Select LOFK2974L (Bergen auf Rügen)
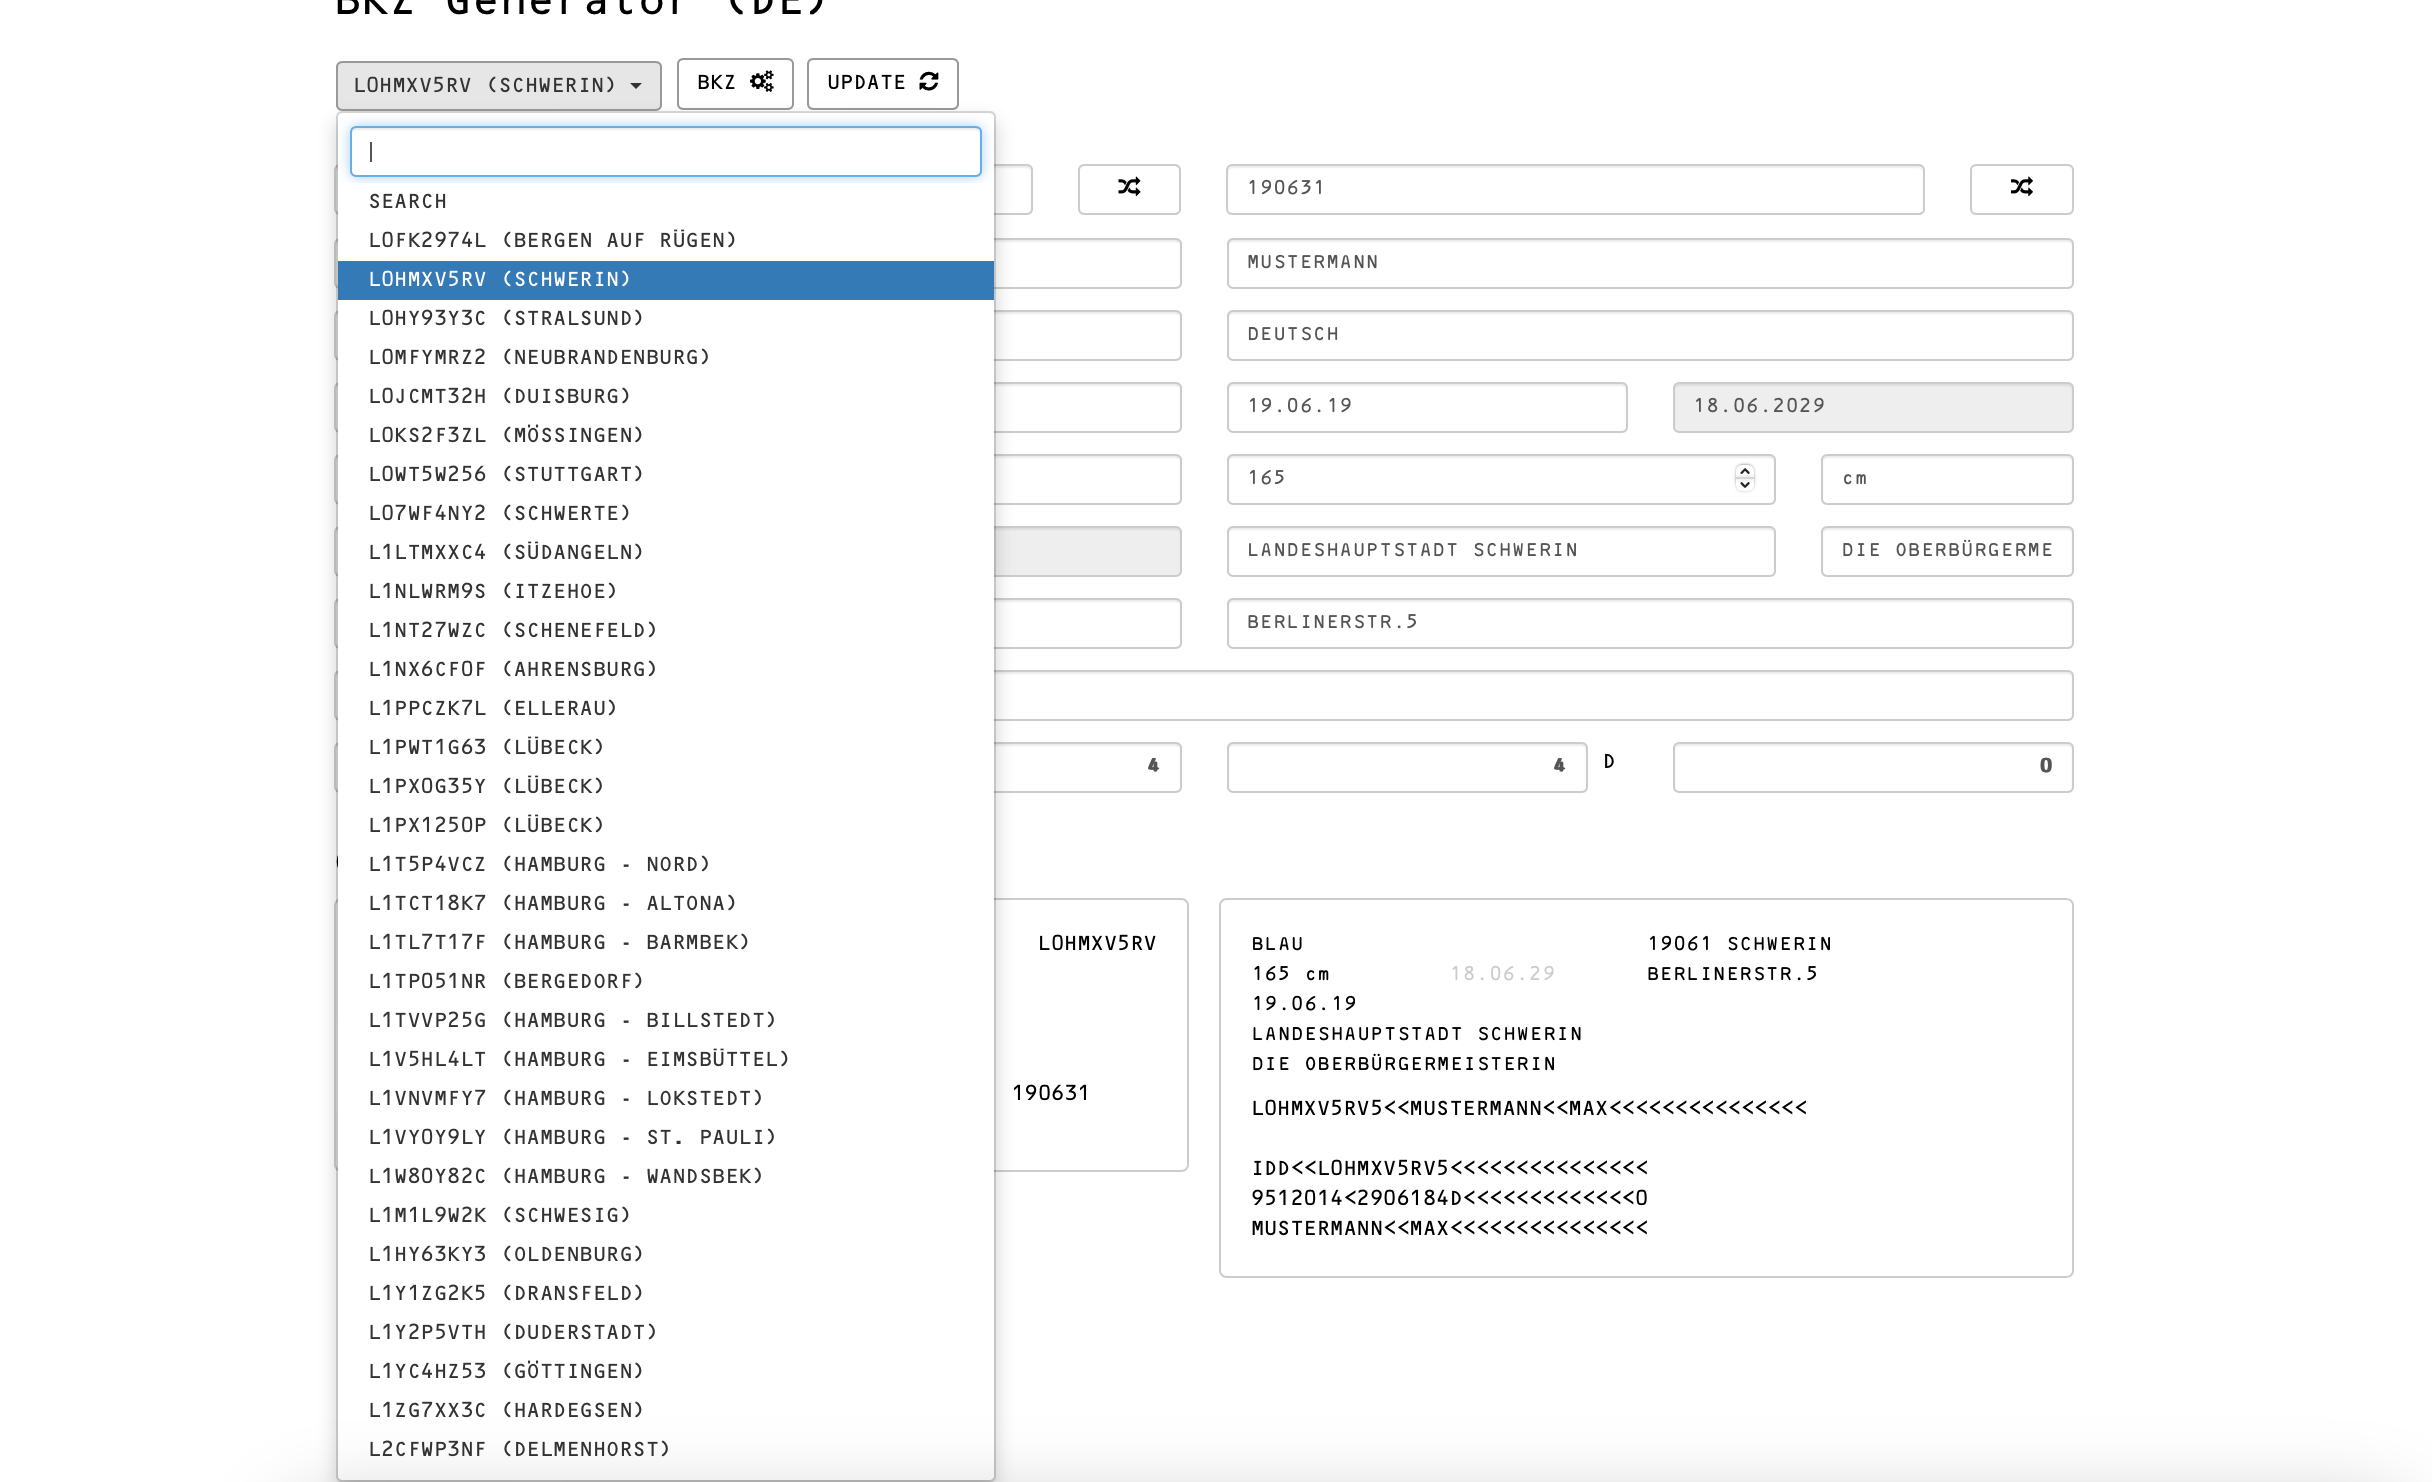Image resolution: width=2432 pixels, height=1482 pixels. pyautogui.click(x=665, y=240)
